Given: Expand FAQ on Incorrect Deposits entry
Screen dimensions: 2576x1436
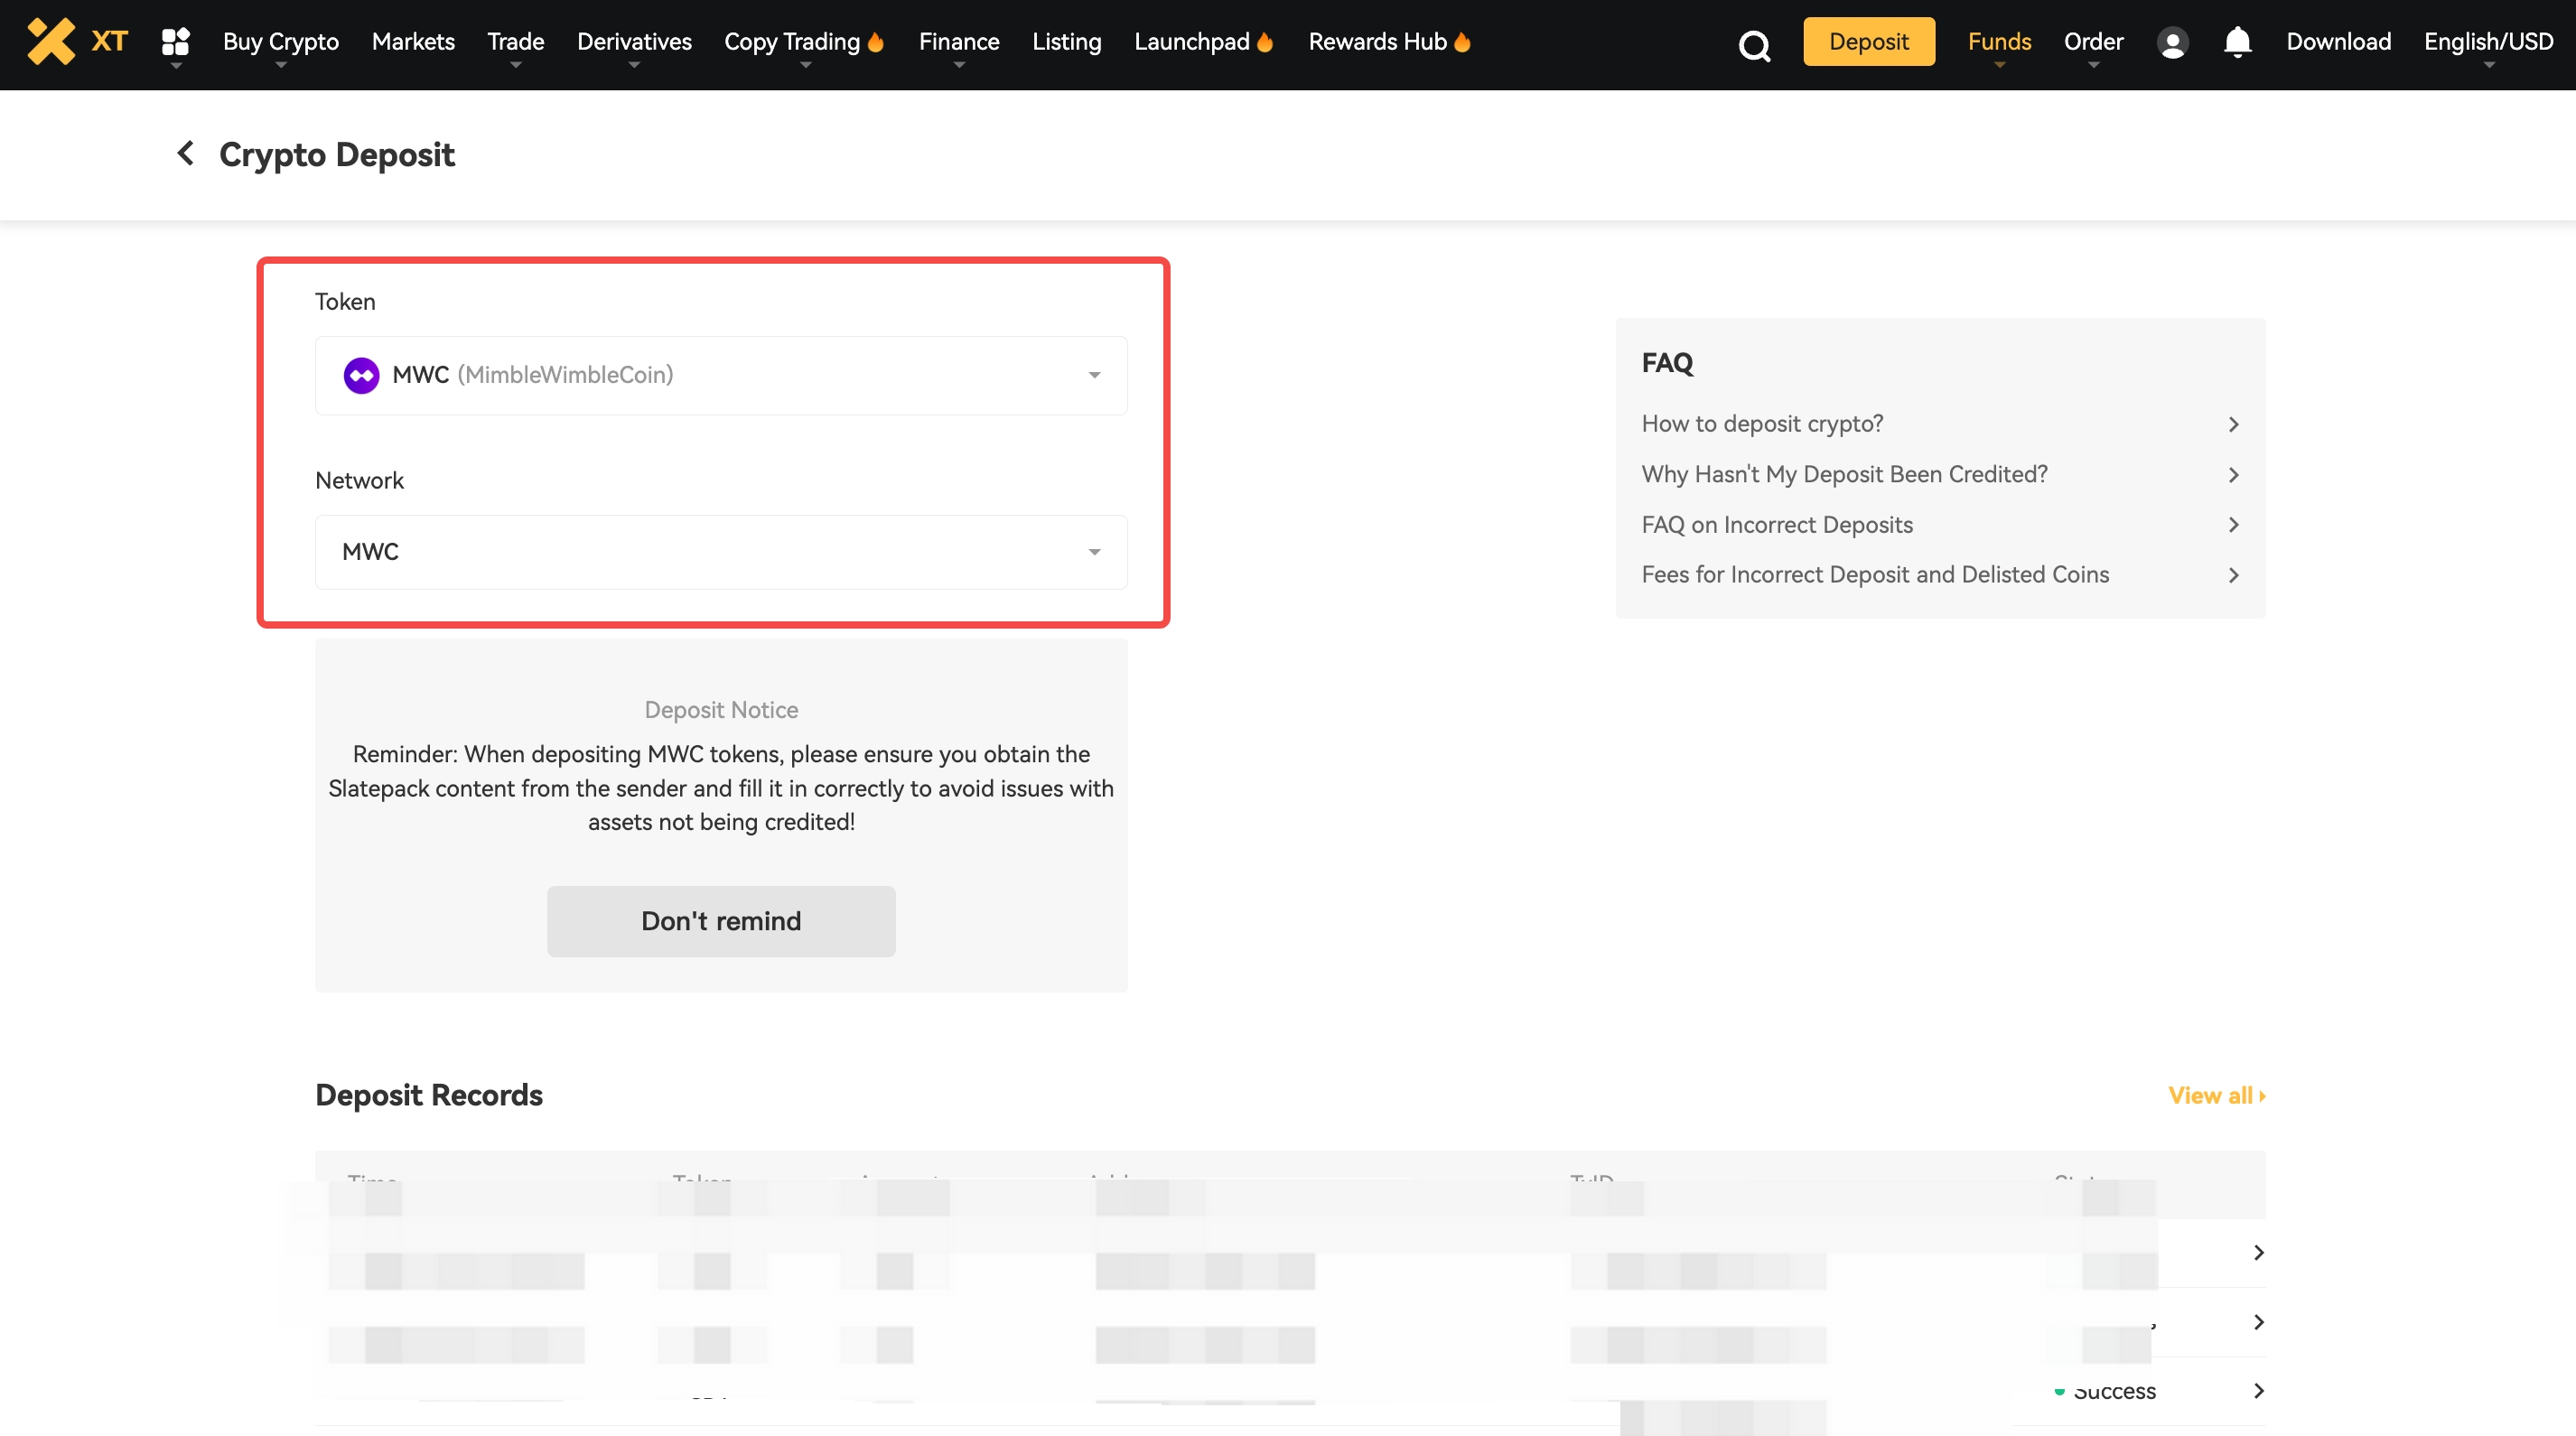Looking at the screenshot, I should click(1777, 525).
